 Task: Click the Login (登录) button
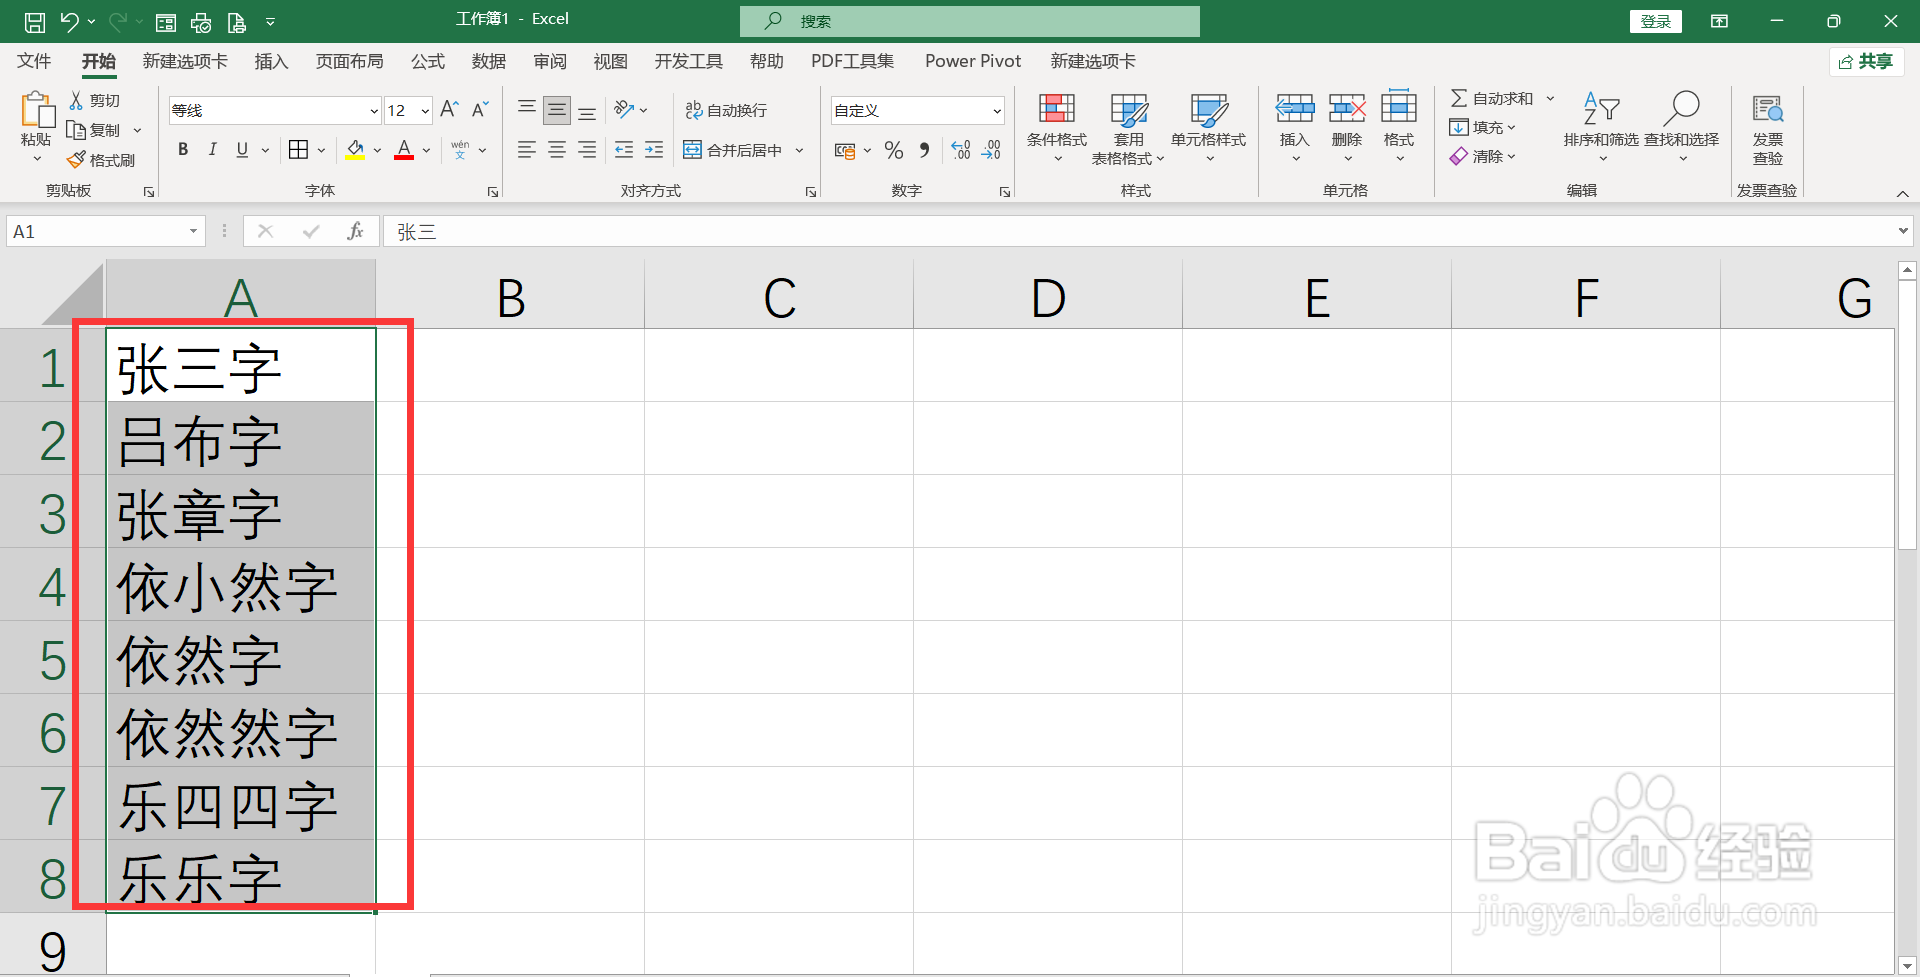(1656, 21)
